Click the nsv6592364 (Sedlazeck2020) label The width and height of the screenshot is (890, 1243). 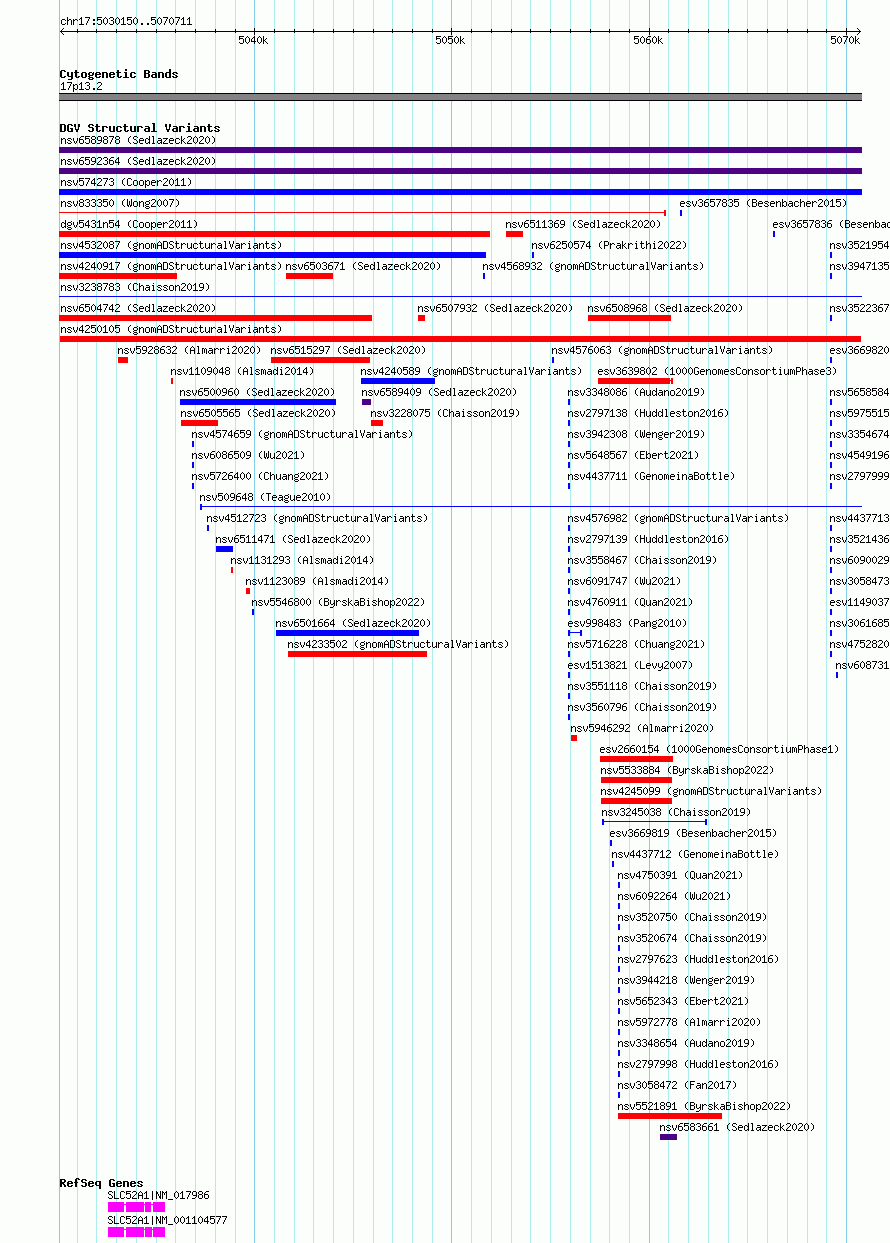click(137, 161)
